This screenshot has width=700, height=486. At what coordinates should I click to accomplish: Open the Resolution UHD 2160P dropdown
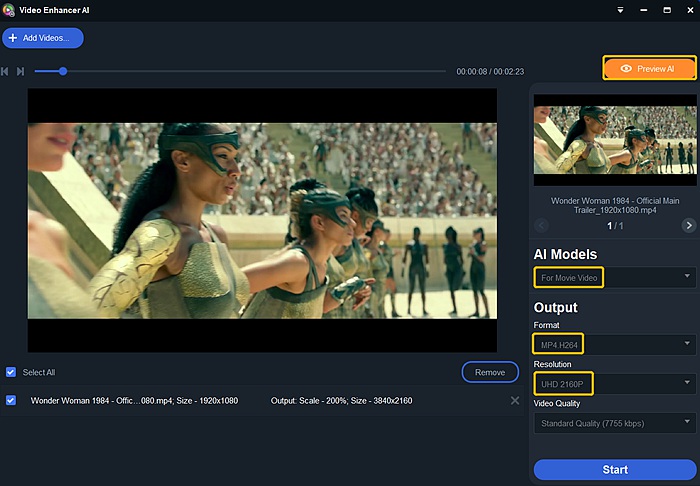pyautogui.click(x=615, y=384)
